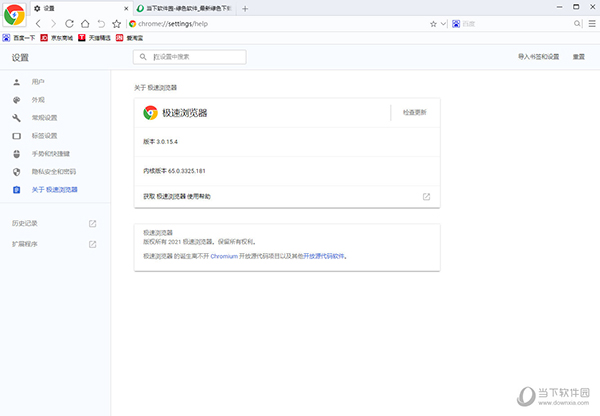The width and height of the screenshot is (600, 416).
Task: Open the 百度一下 bookmark
Action: [19, 38]
